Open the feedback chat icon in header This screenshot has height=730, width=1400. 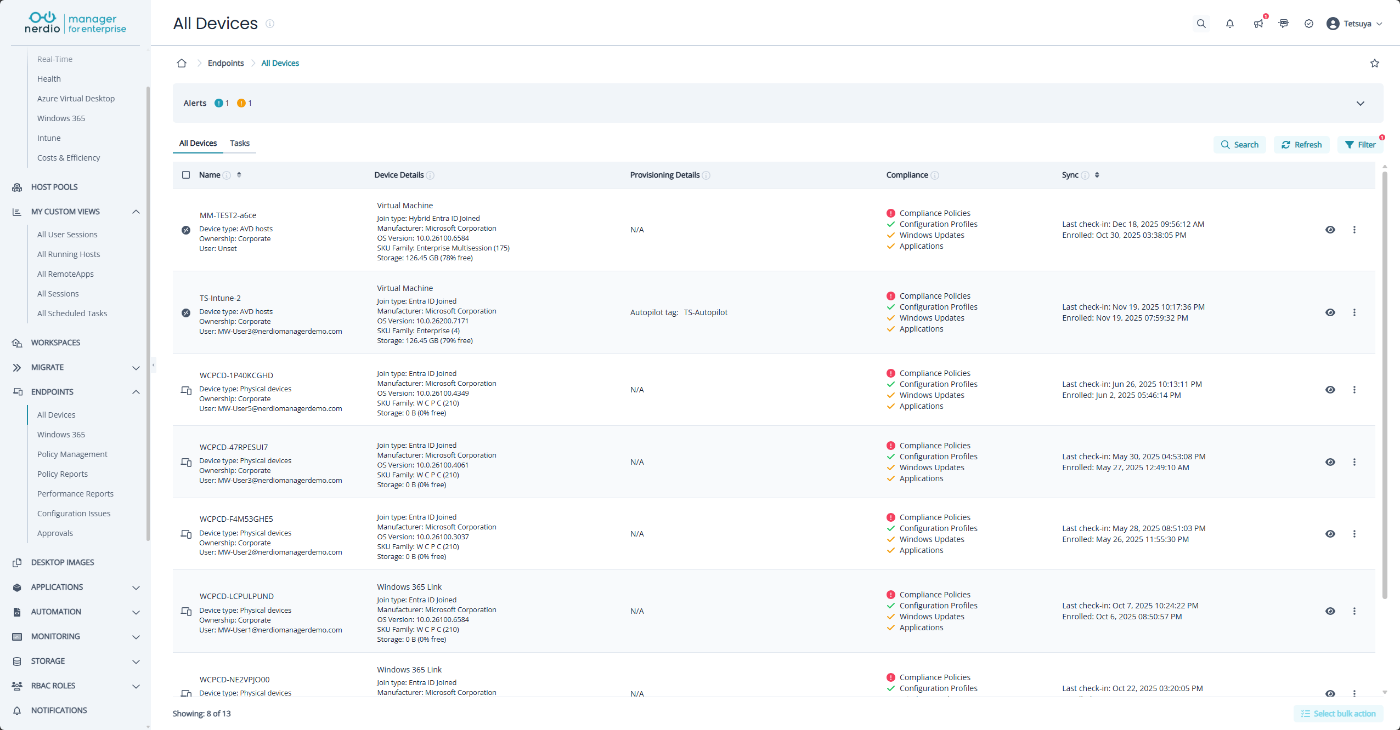click(1284, 23)
